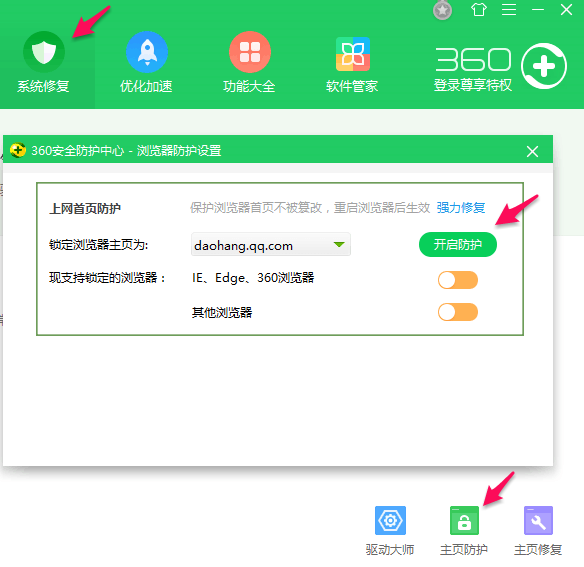Select 软件管家 tab label
584x567 pixels.
(x=352, y=86)
